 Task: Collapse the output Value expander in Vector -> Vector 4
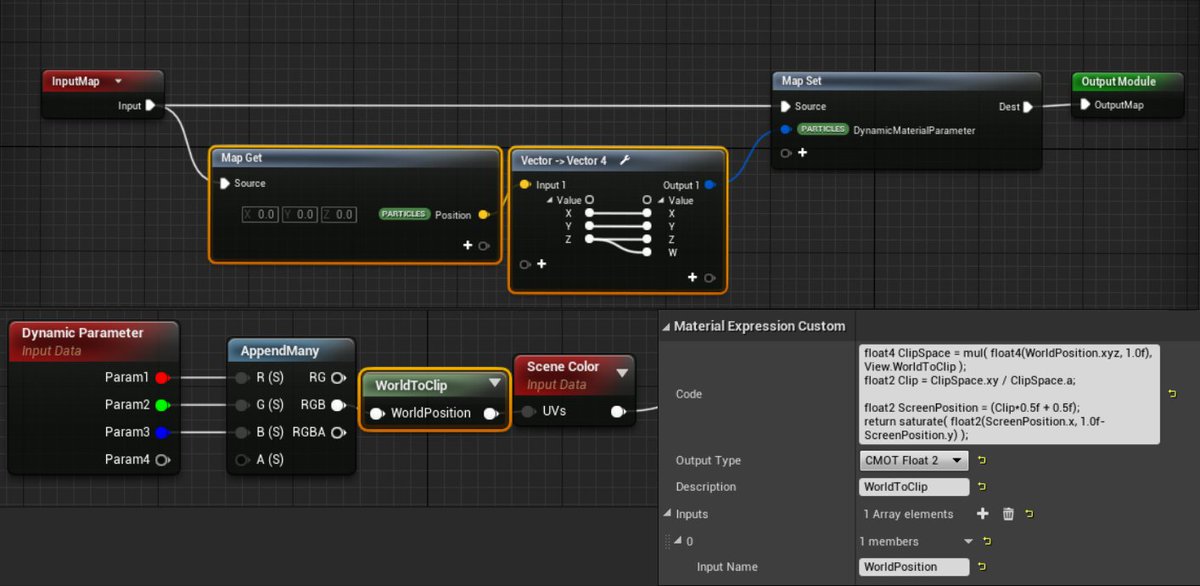(660, 201)
